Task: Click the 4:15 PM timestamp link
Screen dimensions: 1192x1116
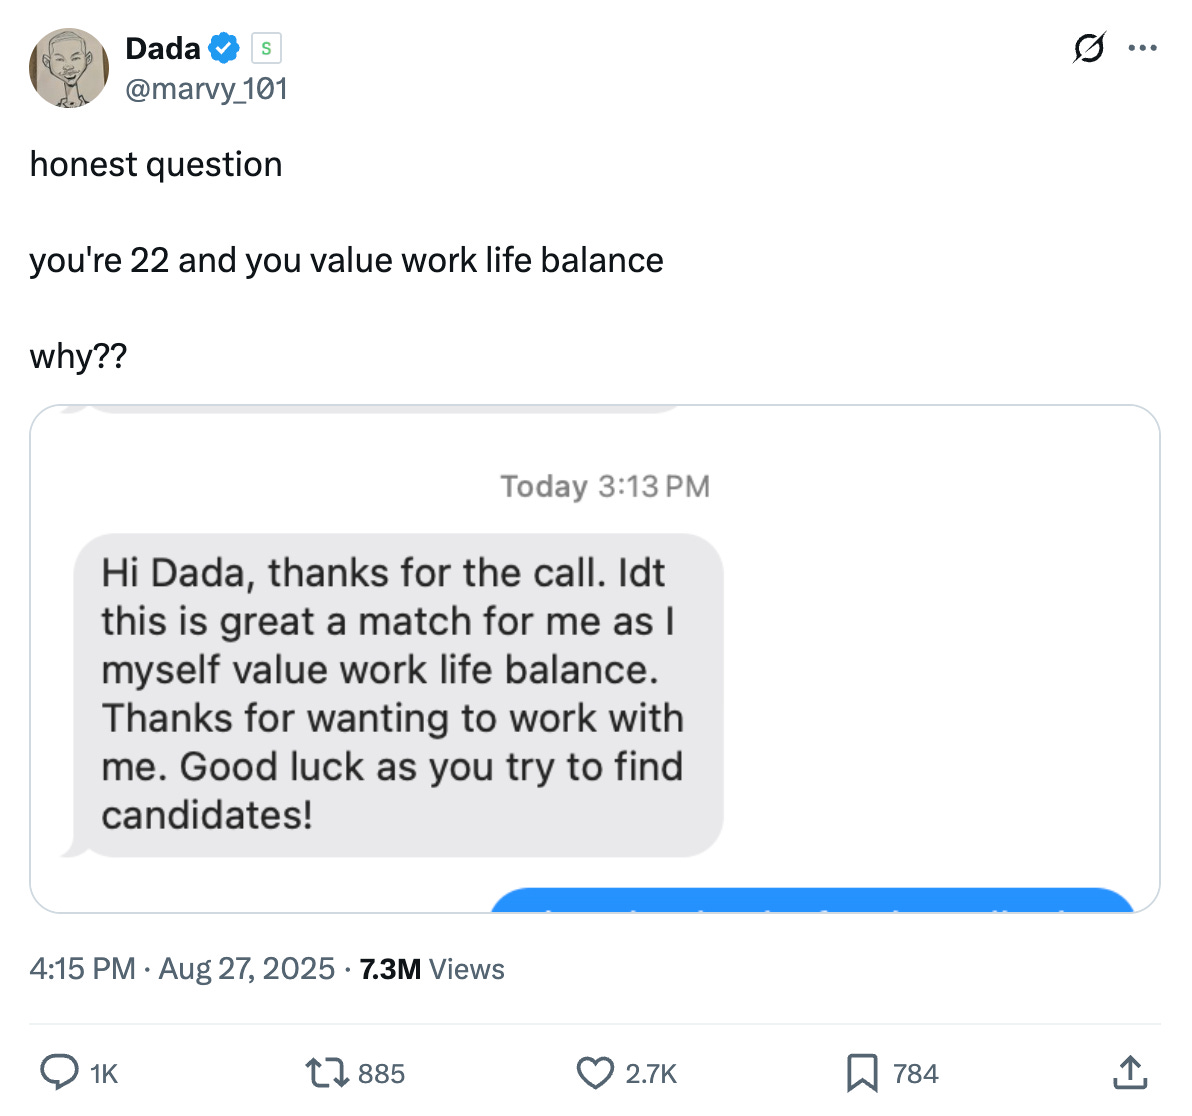Action: point(82,968)
